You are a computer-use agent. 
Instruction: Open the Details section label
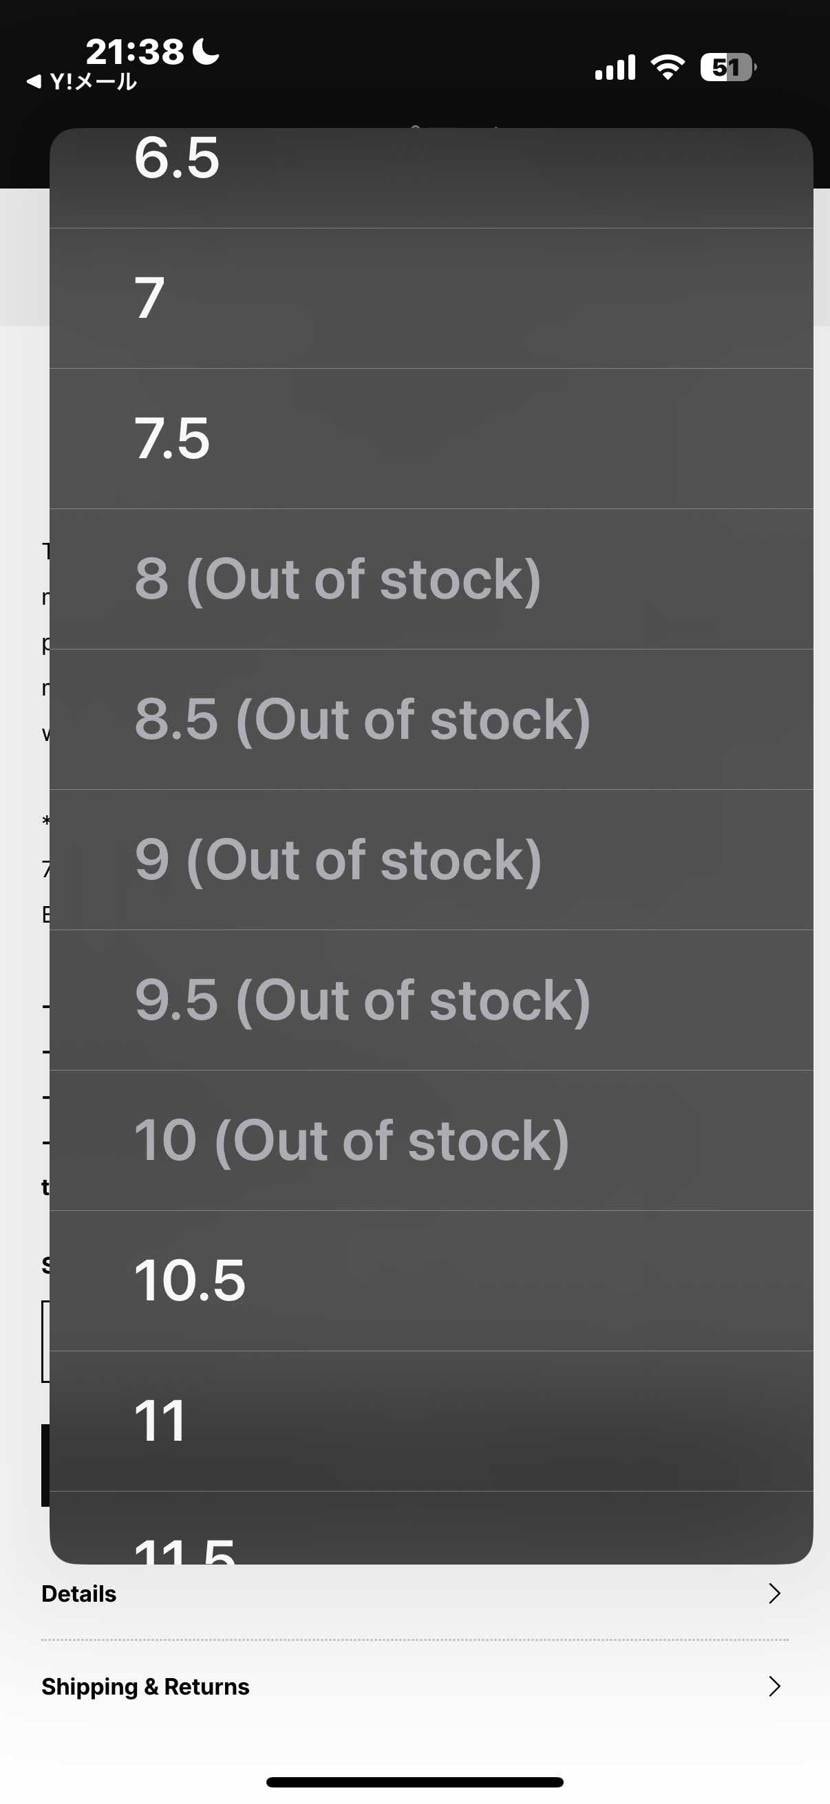[79, 1594]
